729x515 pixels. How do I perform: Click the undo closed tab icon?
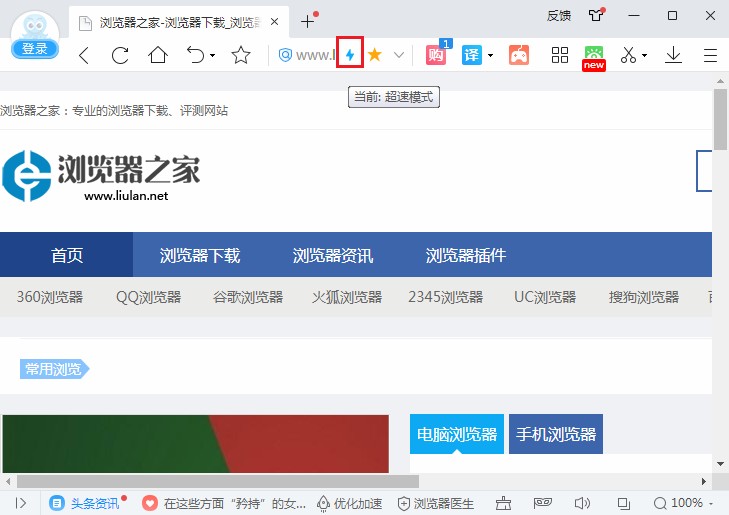195,55
